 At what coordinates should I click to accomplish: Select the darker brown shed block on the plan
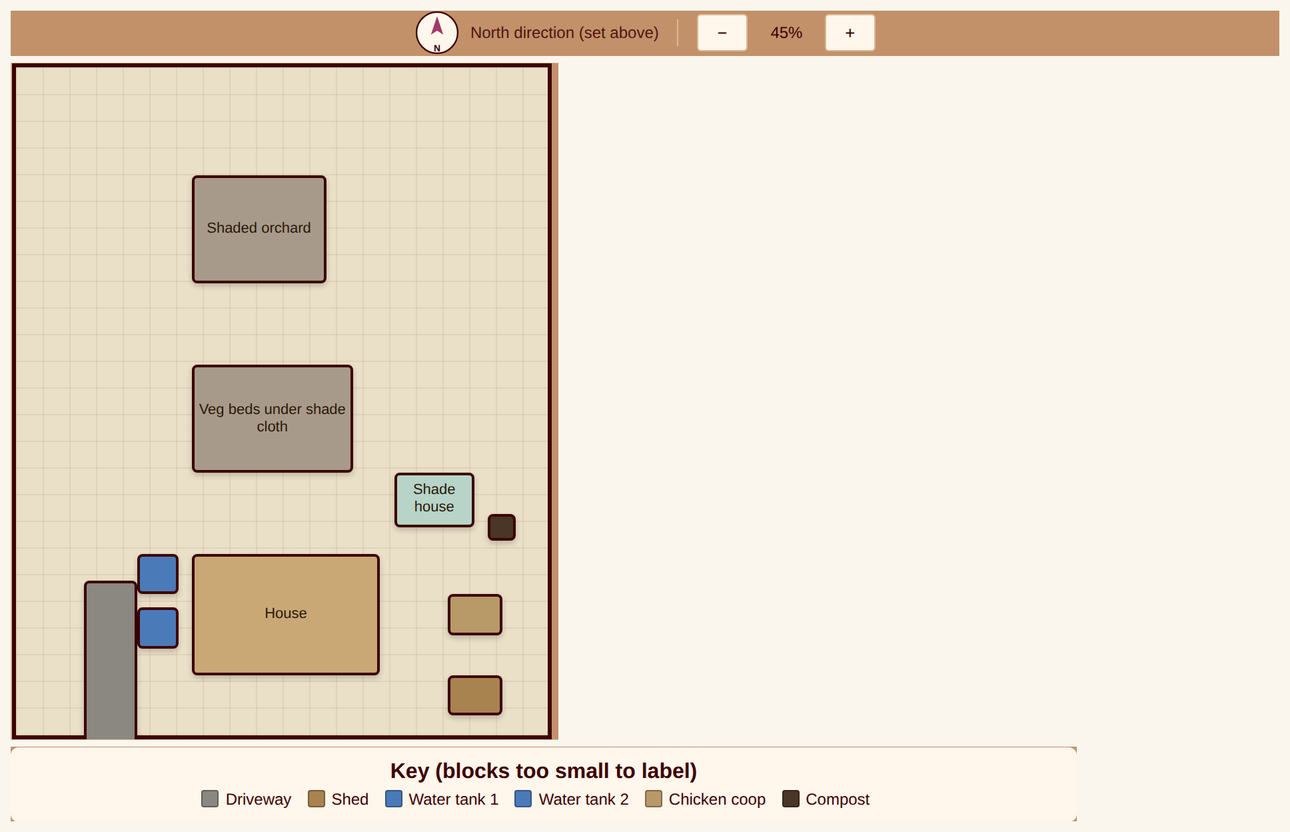tap(475, 695)
